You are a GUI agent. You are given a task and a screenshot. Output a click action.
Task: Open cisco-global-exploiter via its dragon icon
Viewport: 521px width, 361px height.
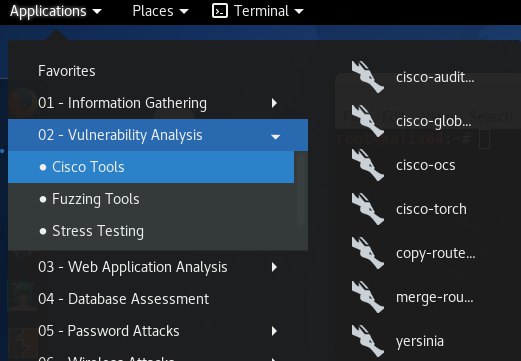click(368, 121)
